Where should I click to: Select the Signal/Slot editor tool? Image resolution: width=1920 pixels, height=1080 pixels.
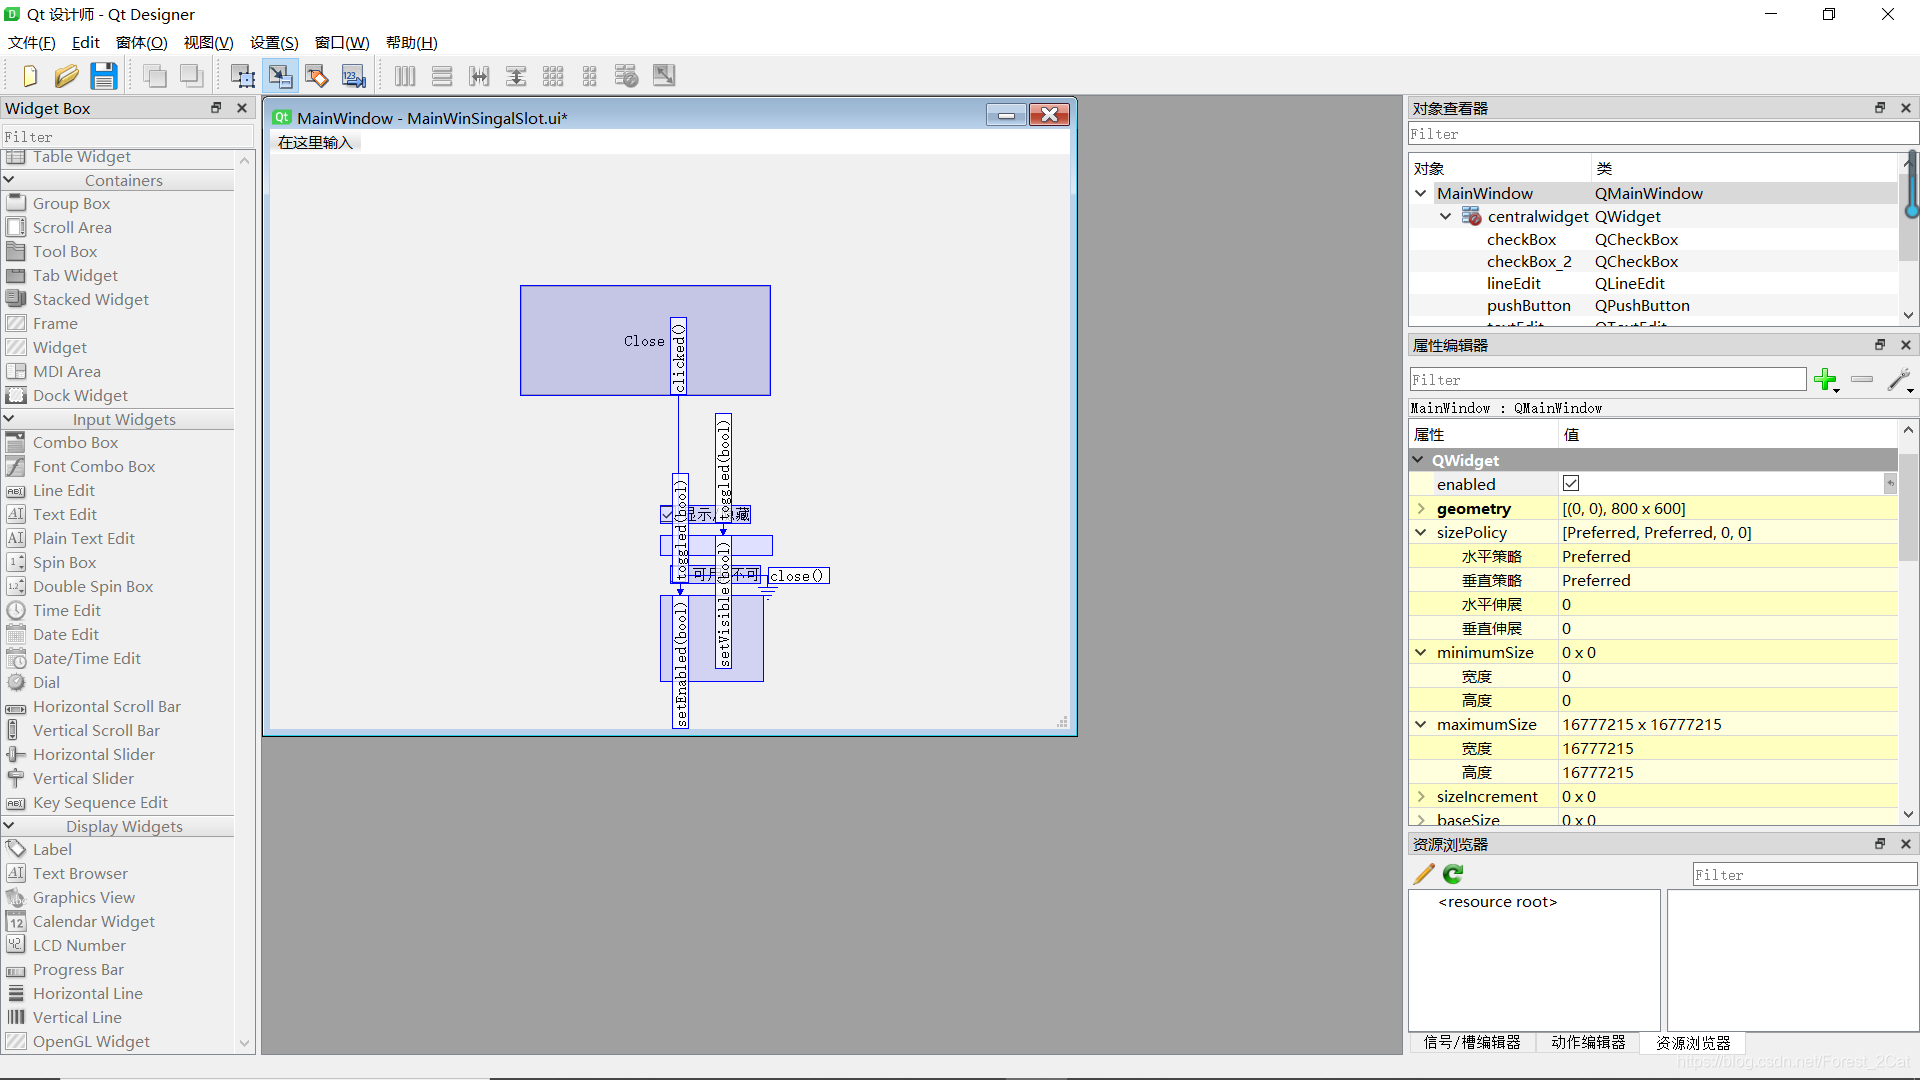(1473, 1042)
